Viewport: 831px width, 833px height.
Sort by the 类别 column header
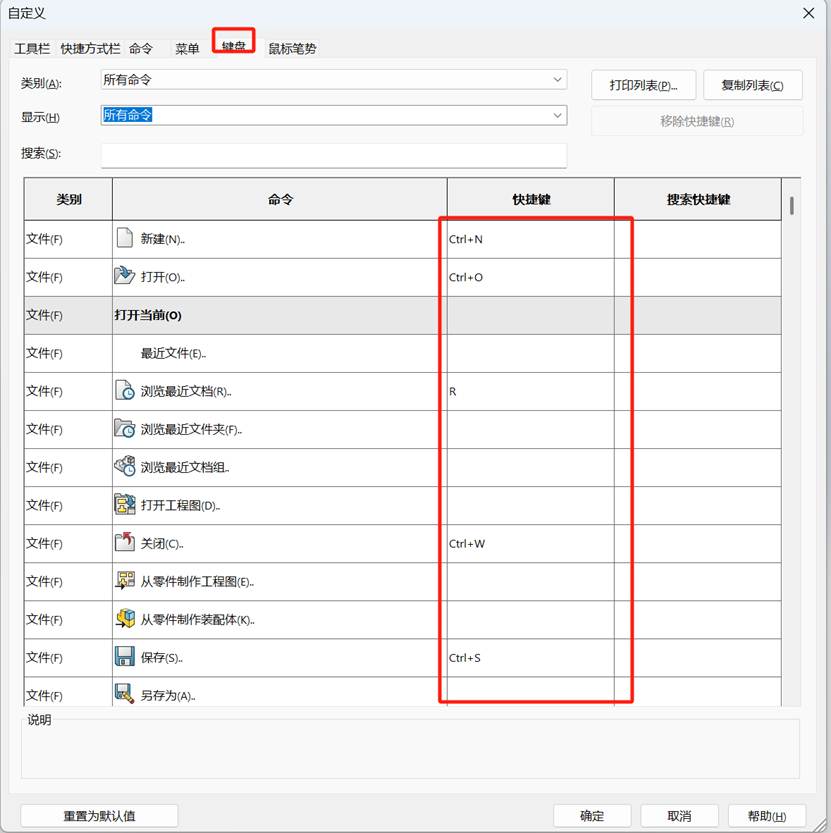click(x=69, y=199)
